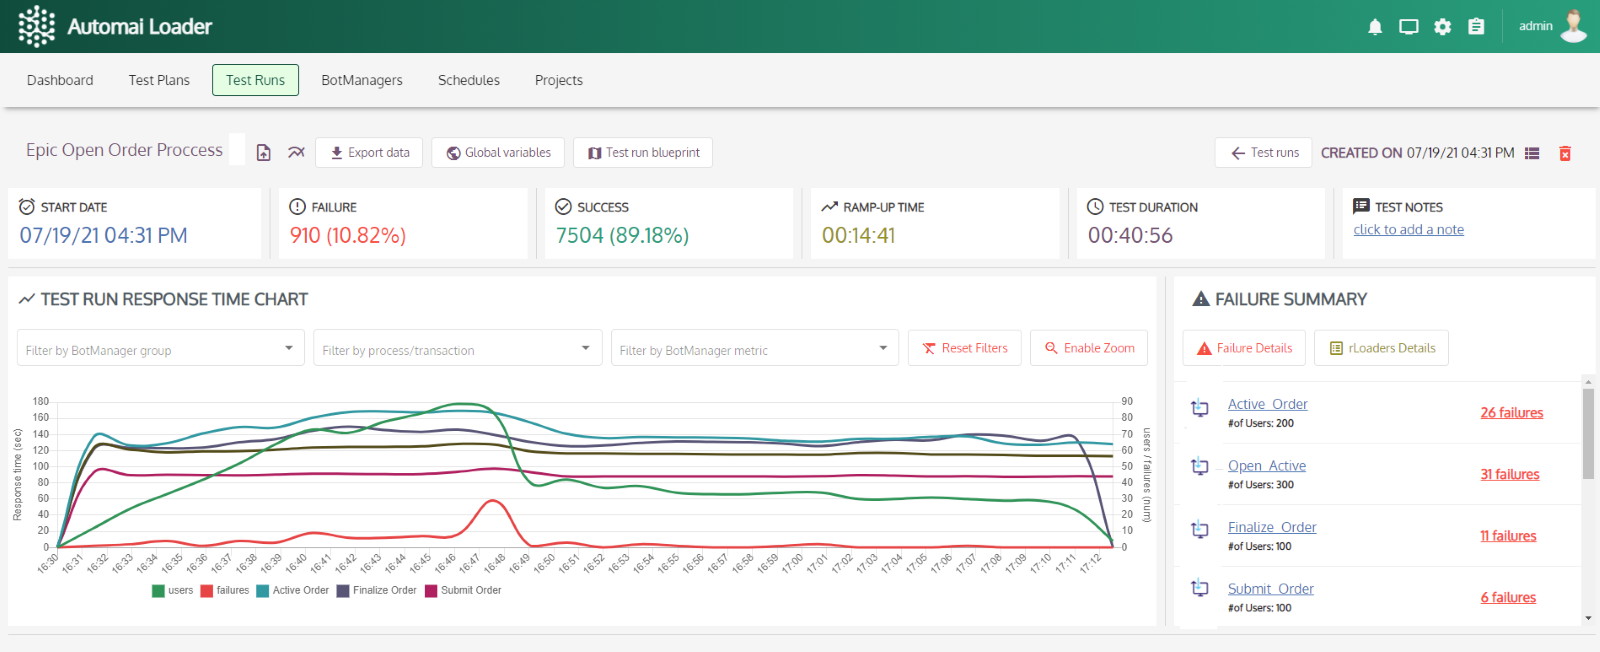
Task: Open the Filter by process/transaction dropdown
Action: 457,349
